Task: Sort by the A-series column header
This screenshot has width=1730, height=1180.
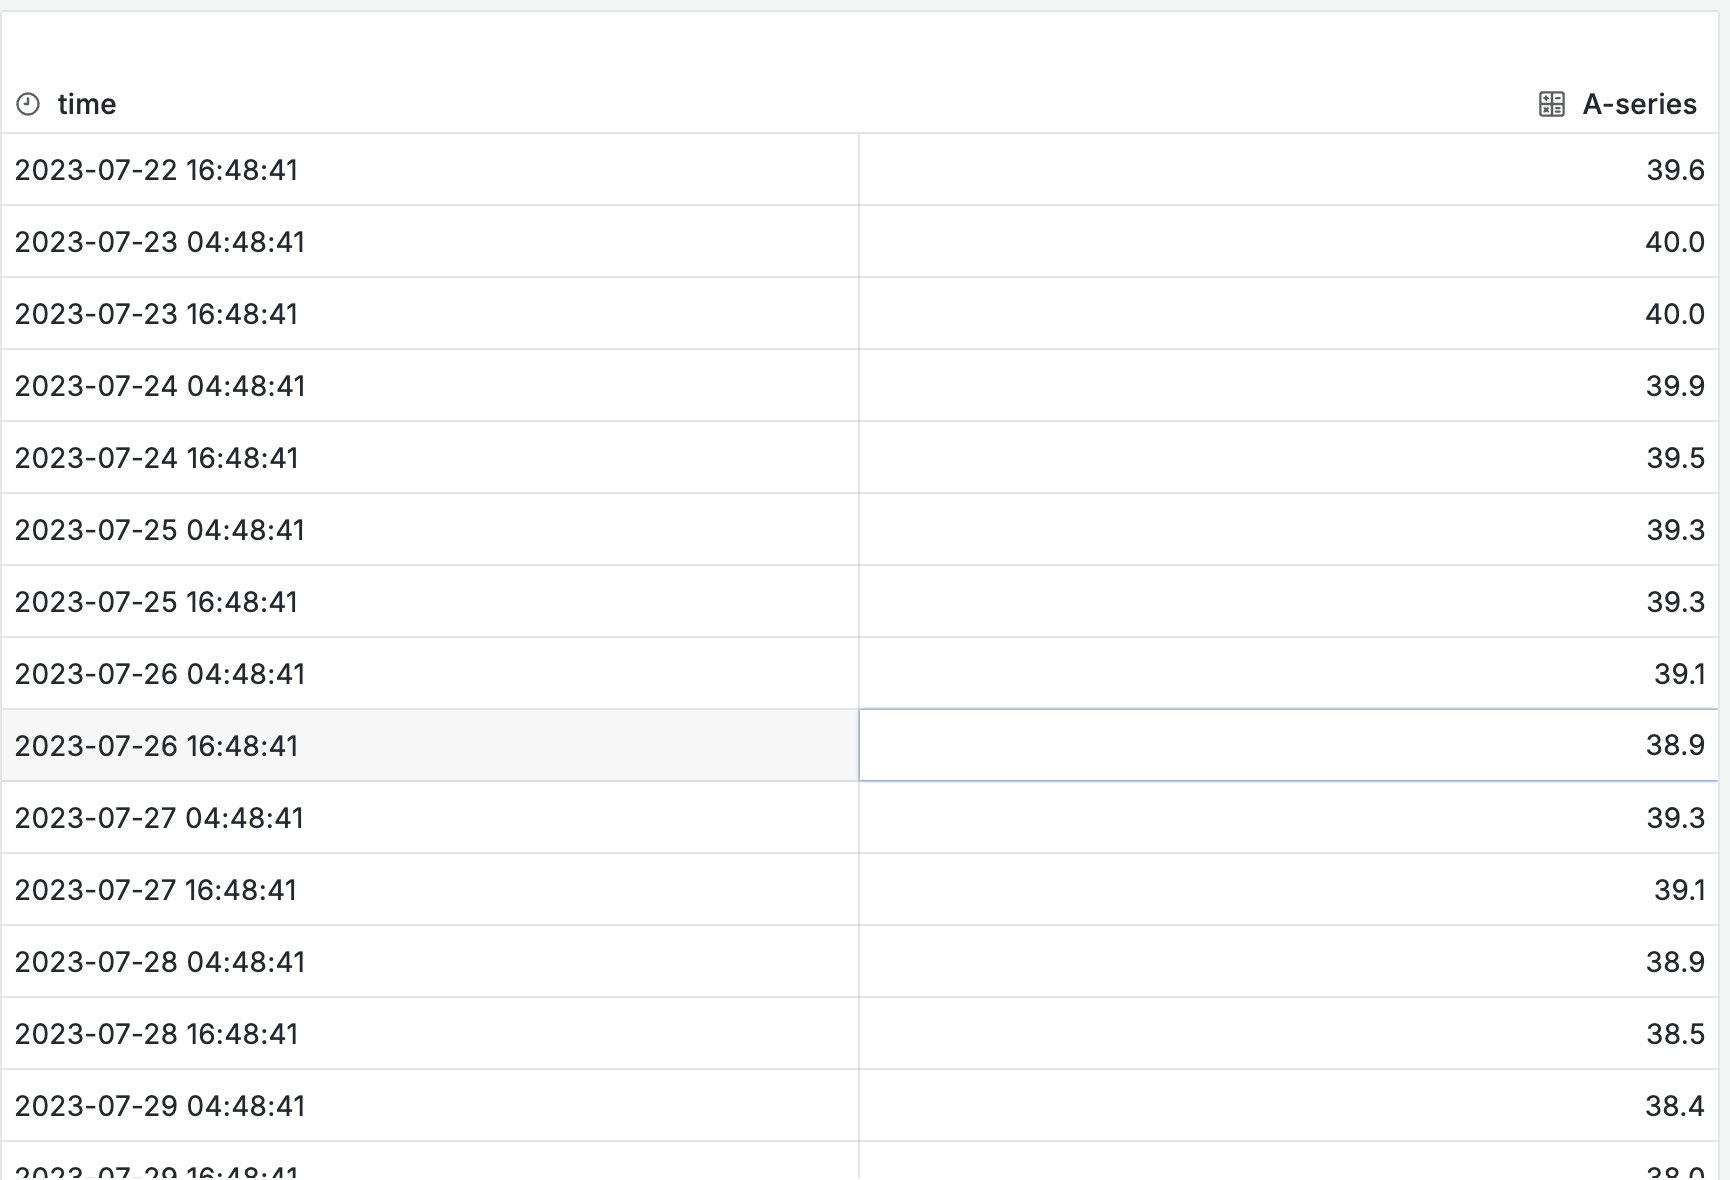Action: 1639,104
